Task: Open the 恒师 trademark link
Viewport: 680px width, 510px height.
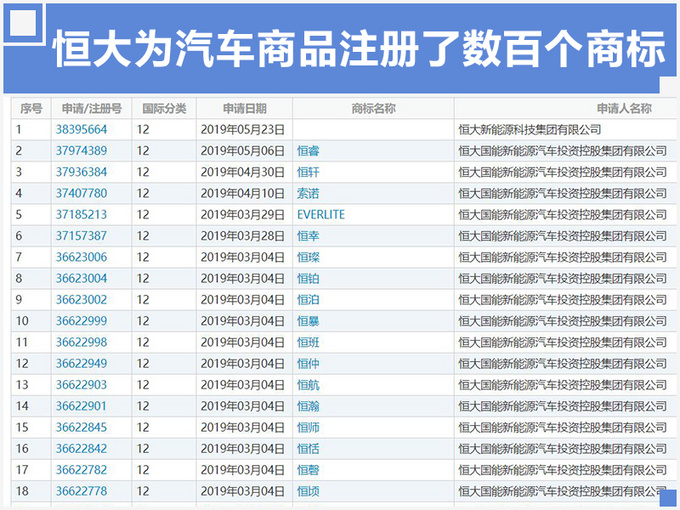Action: click(x=308, y=427)
